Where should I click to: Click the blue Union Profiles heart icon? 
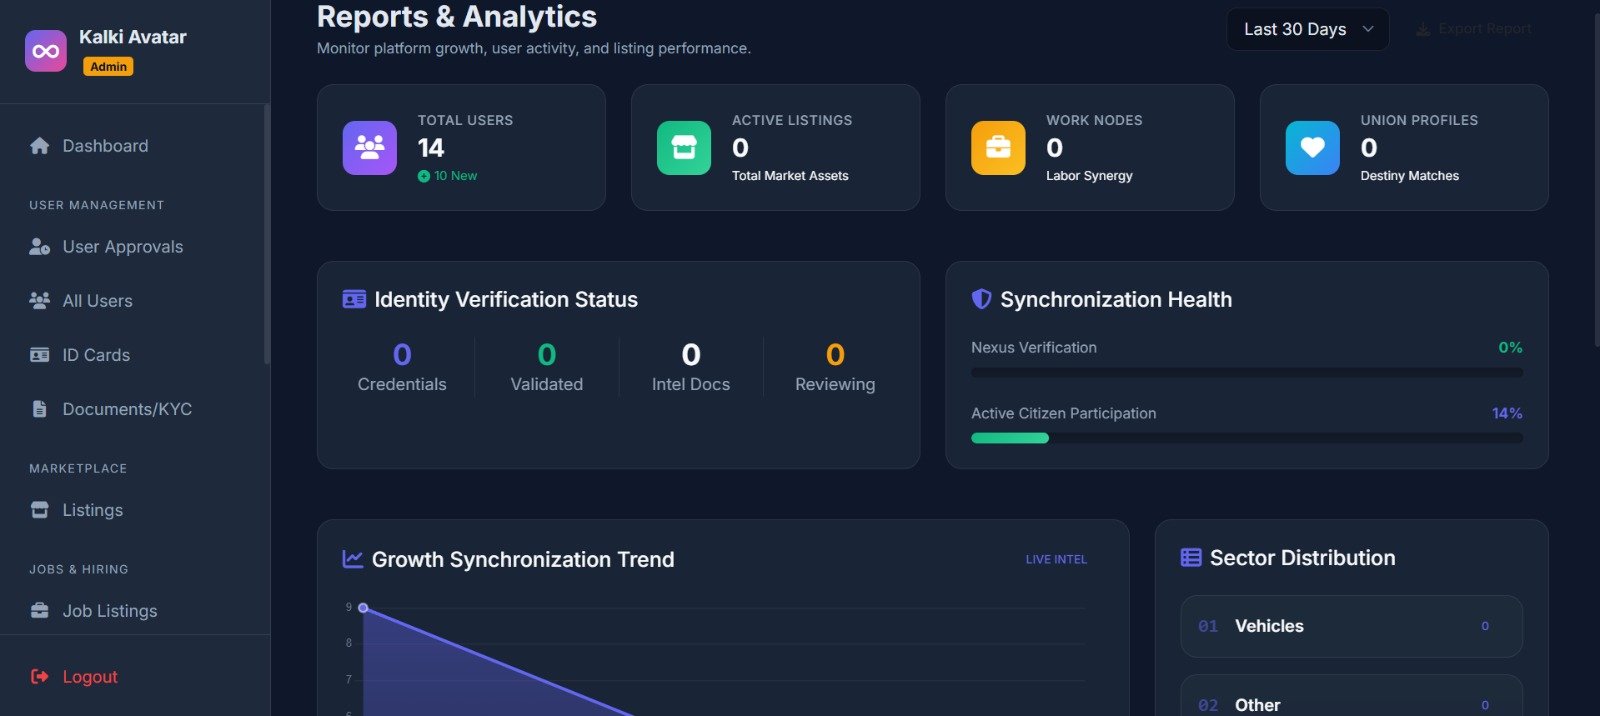point(1312,148)
